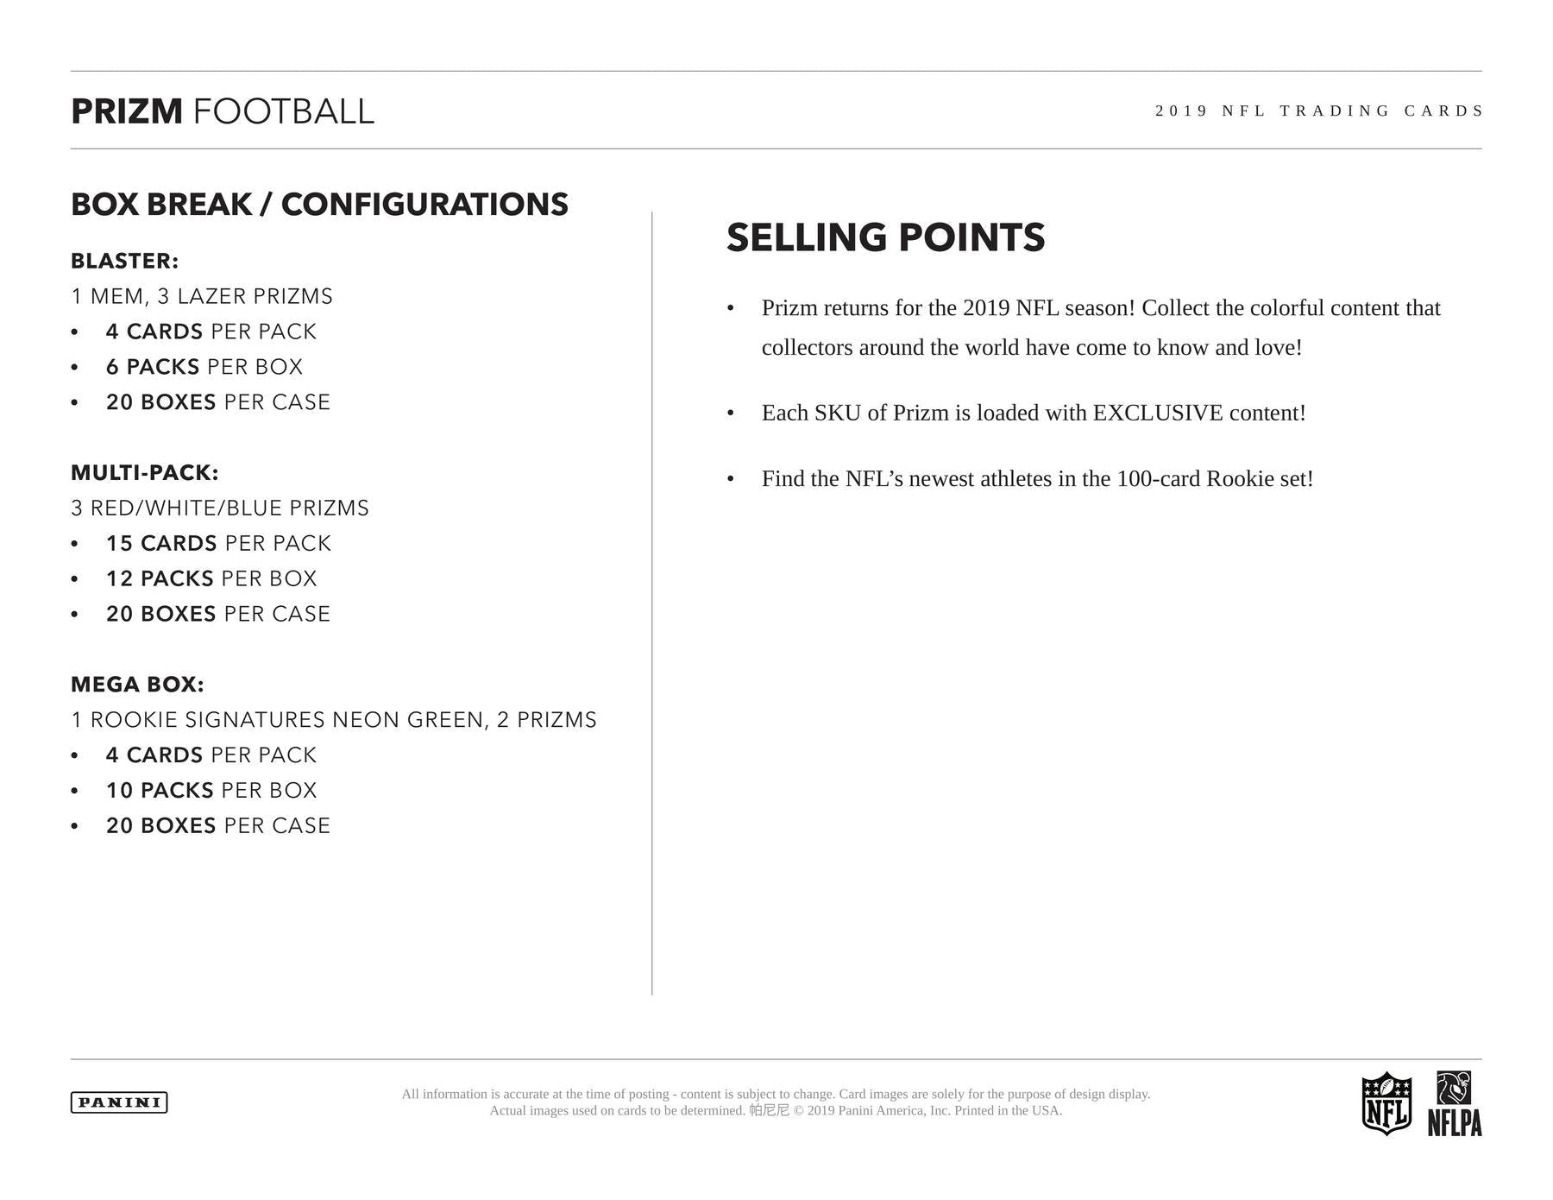Select the "2019 NFL TRADING CARDS" header text
The height and width of the screenshot is (1200, 1553).
click(x=1318, y=111)
